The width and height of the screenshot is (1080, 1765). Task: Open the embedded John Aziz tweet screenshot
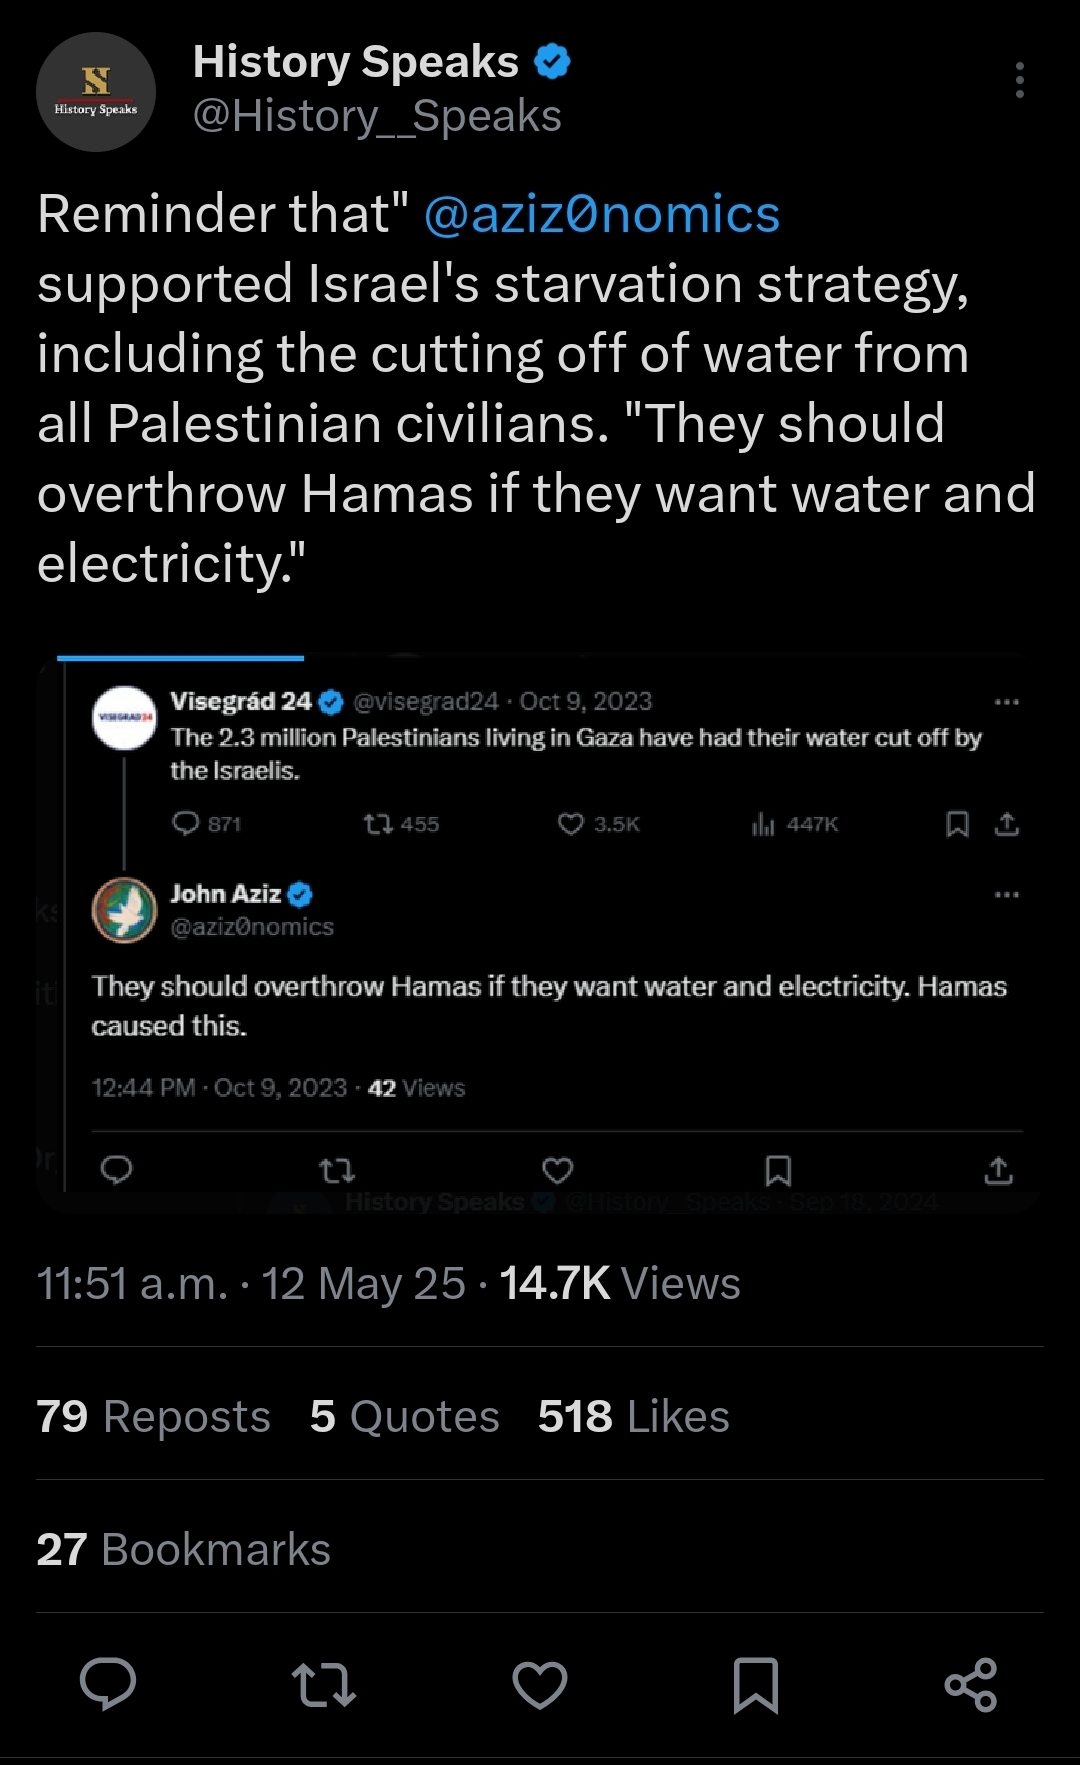pyautogui.click(x=540, y=933)
